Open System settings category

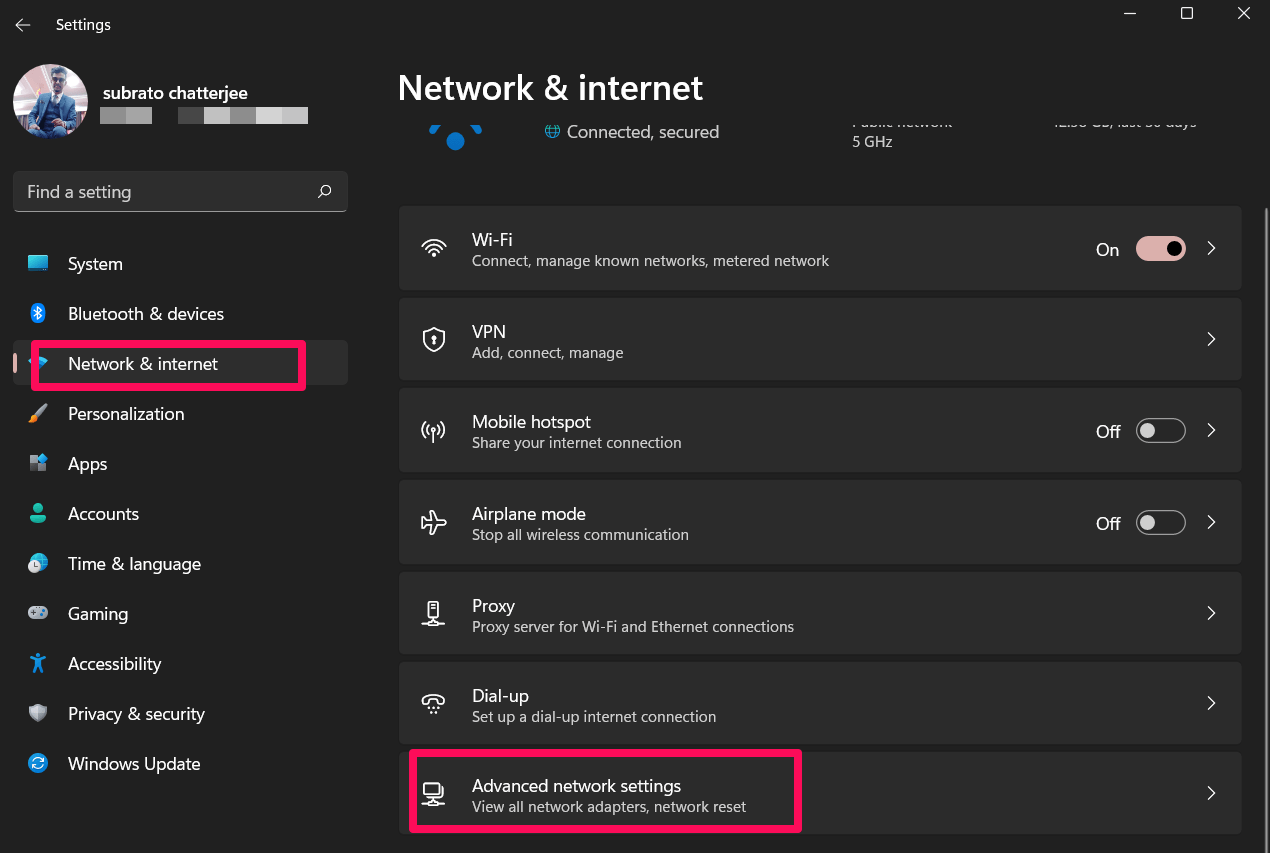tap(180, 264)
